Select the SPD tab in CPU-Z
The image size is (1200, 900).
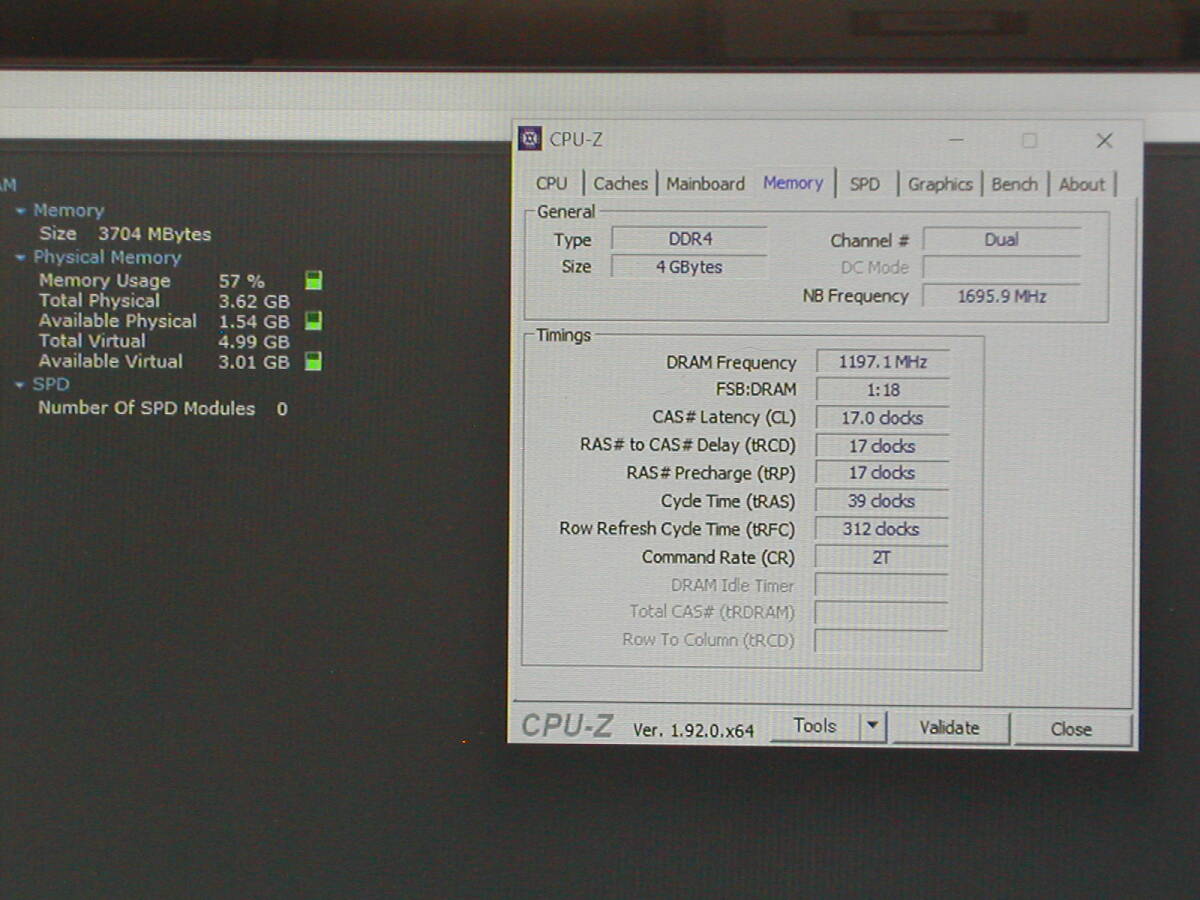pos(864,184)
